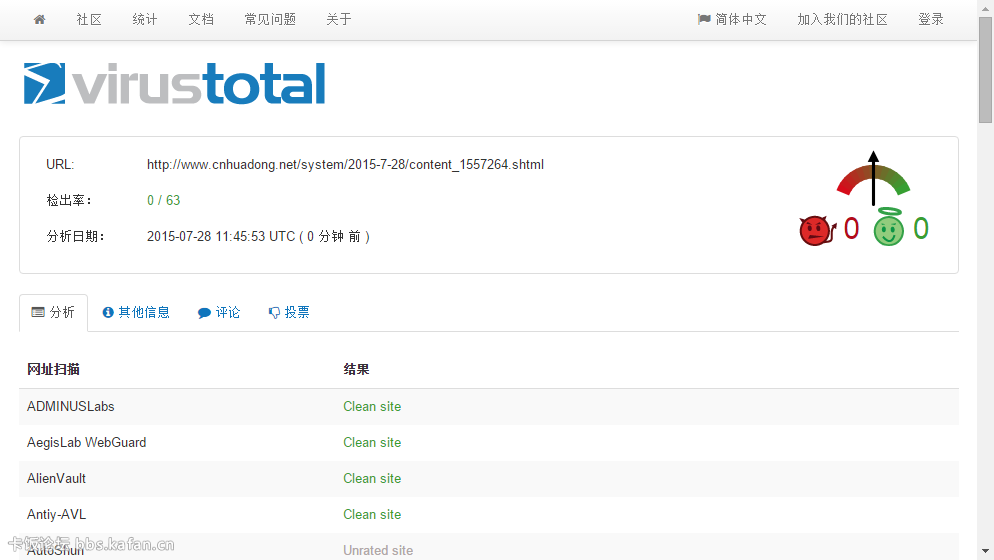Click the green angel harmless vote icon
The width and height of the screenshot is (994, 560).
pyautogui.click(x=889, y=227)
